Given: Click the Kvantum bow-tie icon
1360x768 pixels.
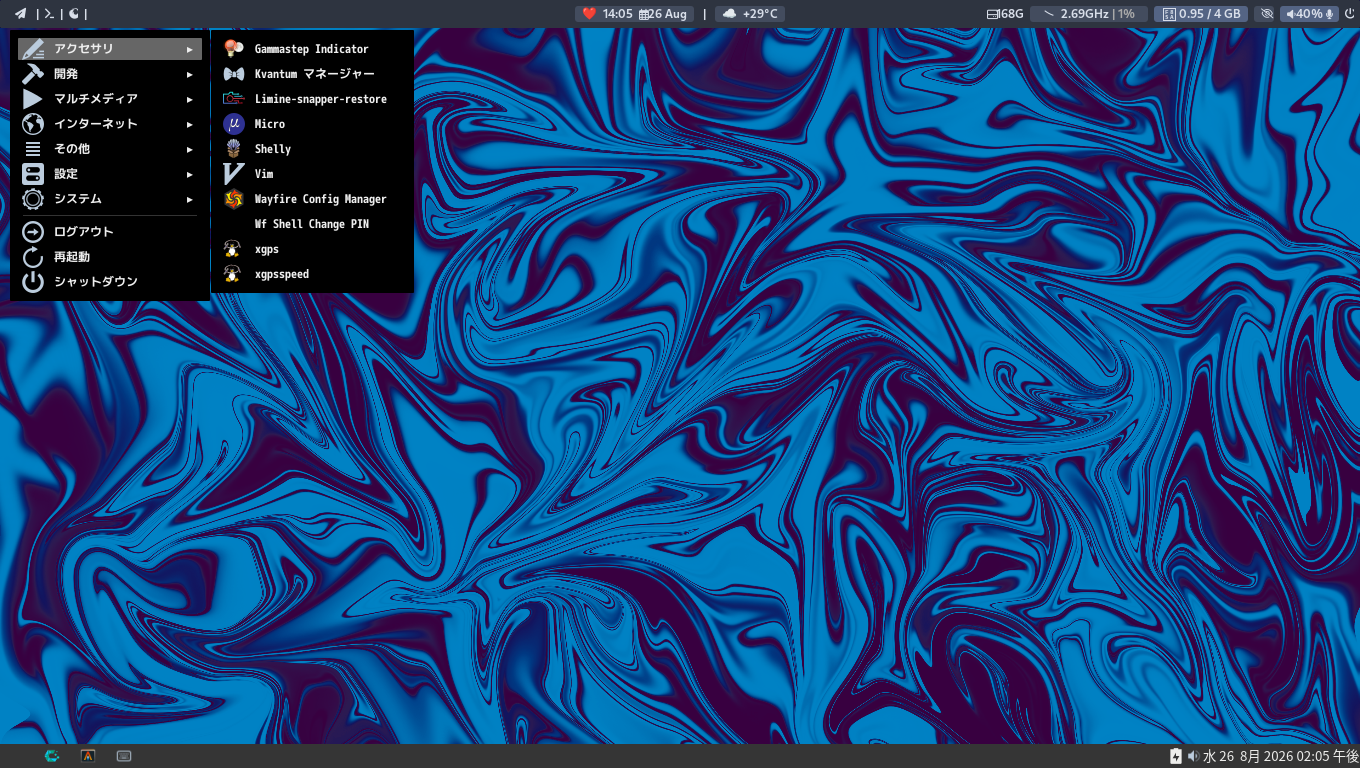Looking at the screenshot, I should (234, 74).
